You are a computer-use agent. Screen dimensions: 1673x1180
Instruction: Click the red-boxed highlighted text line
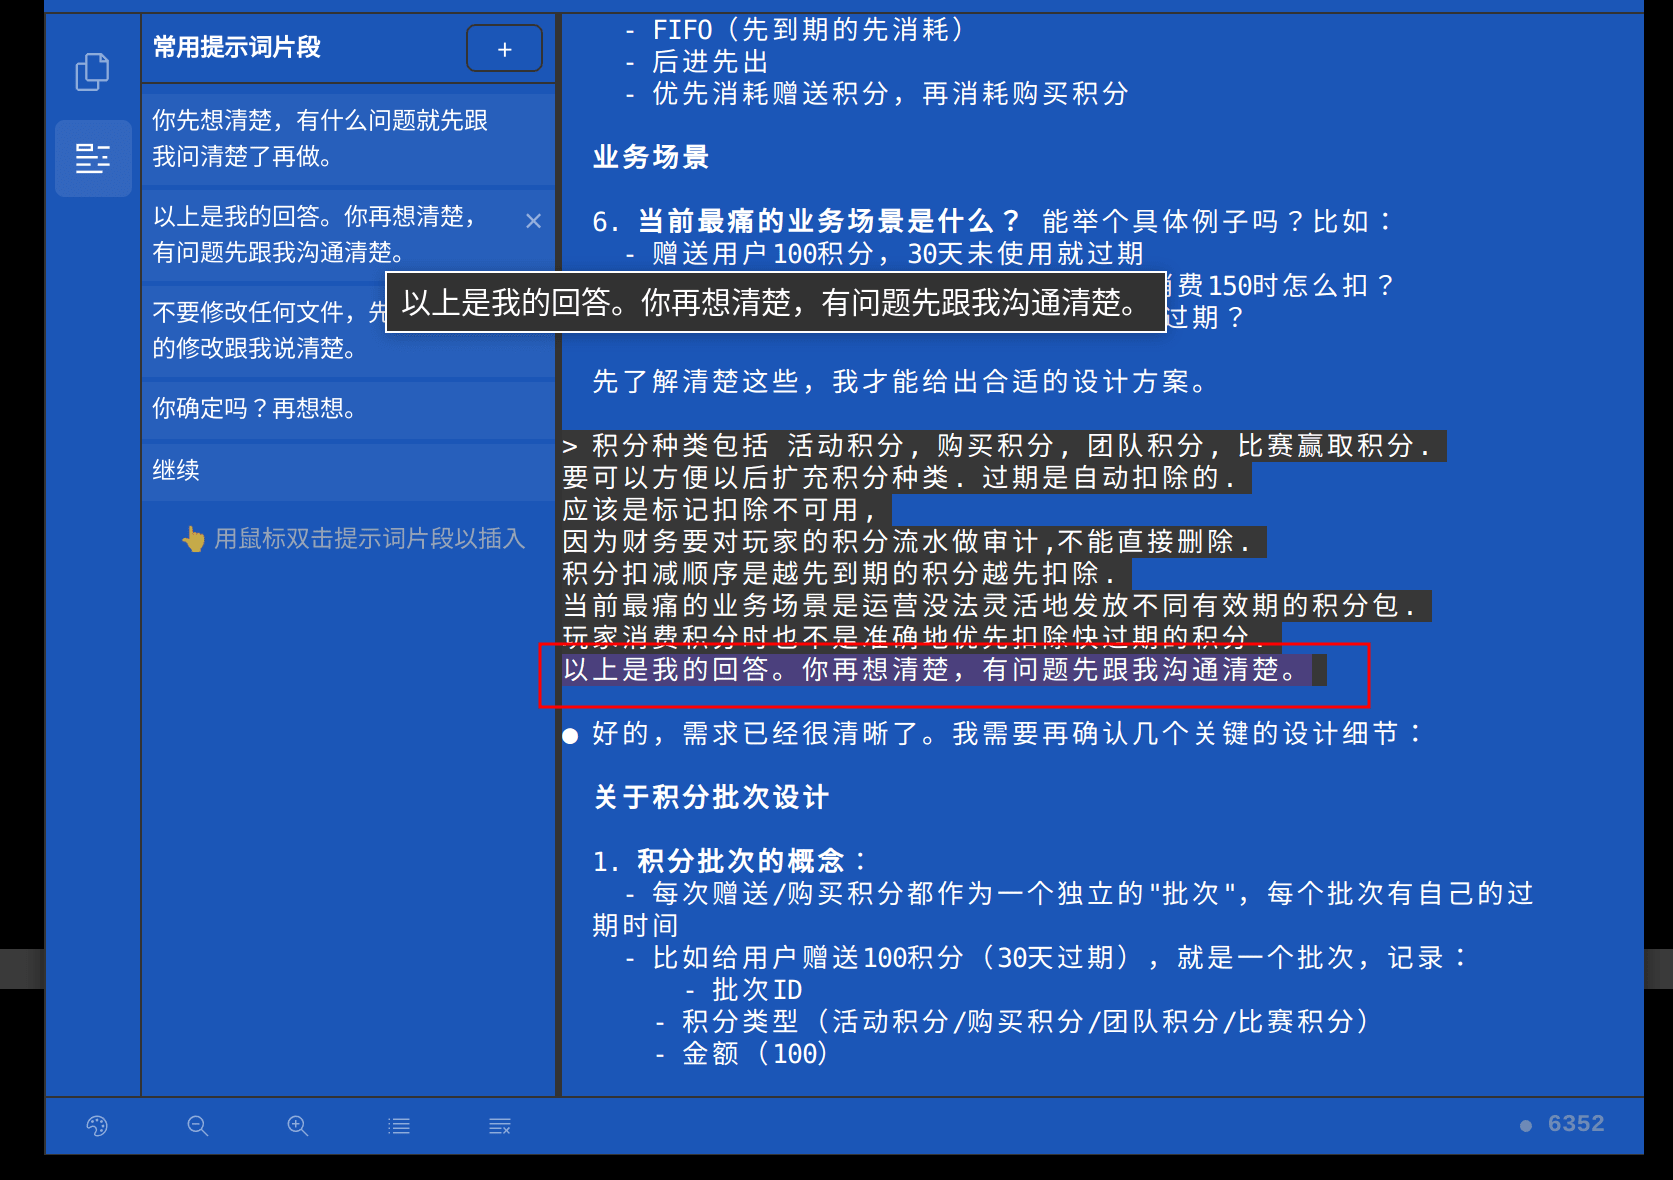pos(938,672)
